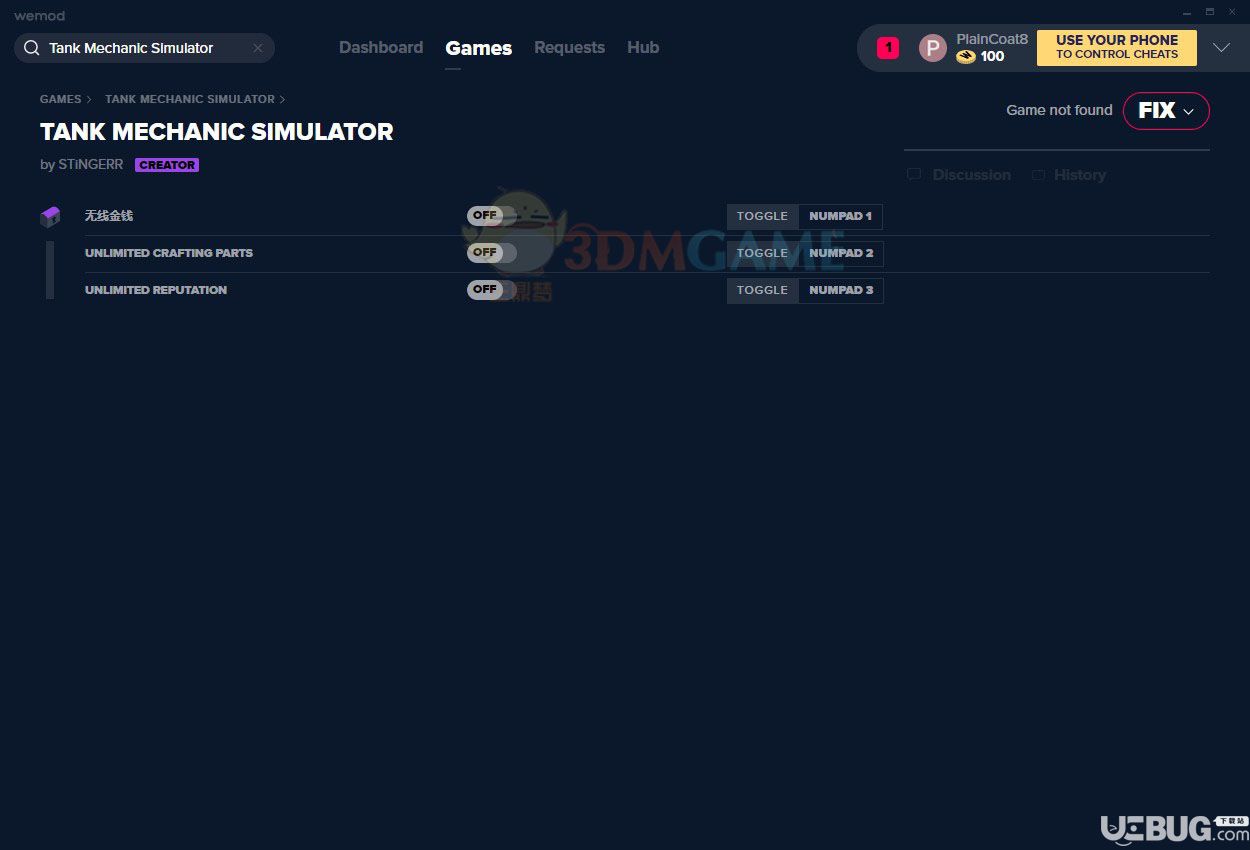1250x850 pixels.
Task: Clear the search field with the X
Action: 257,48
